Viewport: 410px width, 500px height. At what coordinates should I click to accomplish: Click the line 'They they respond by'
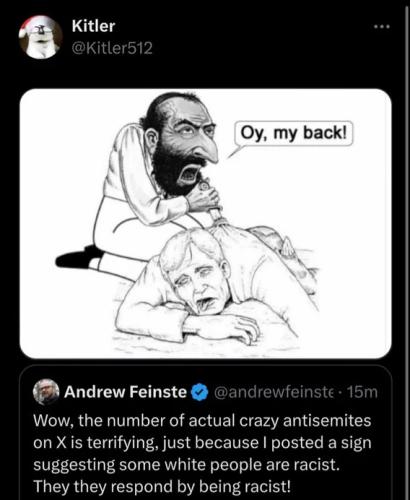[x=162, y=487]
